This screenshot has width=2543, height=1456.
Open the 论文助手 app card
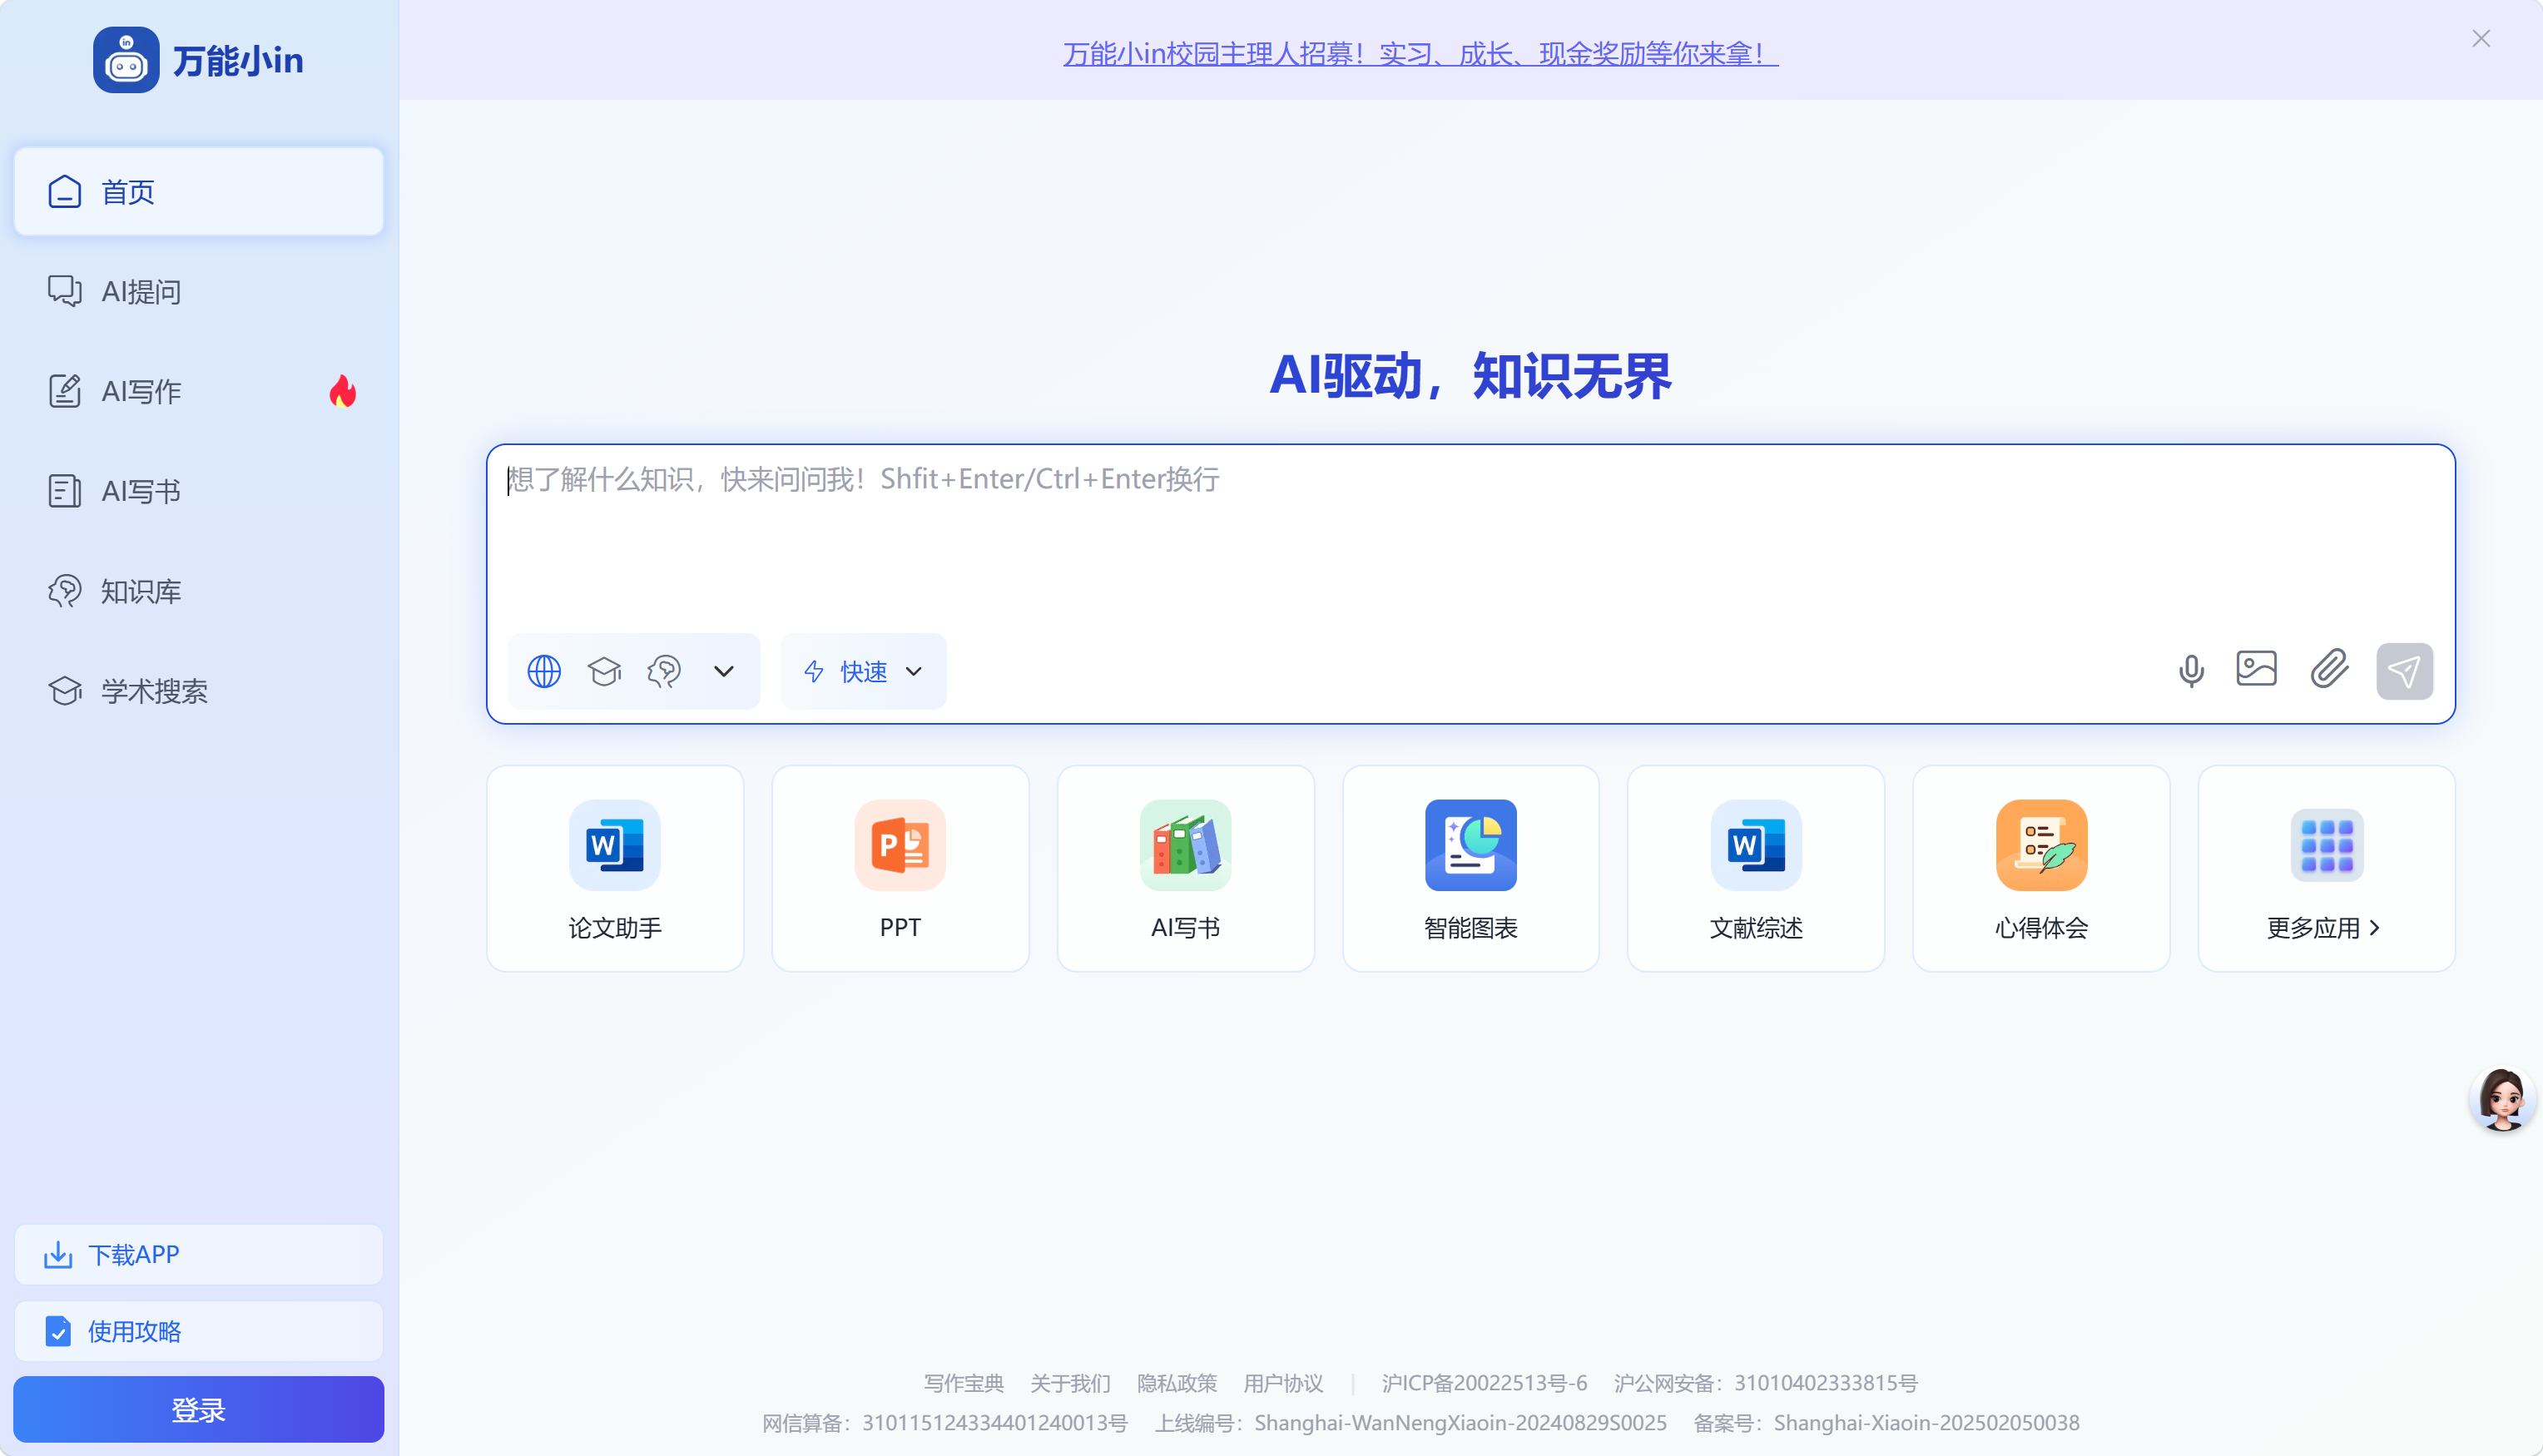[615, 868]
